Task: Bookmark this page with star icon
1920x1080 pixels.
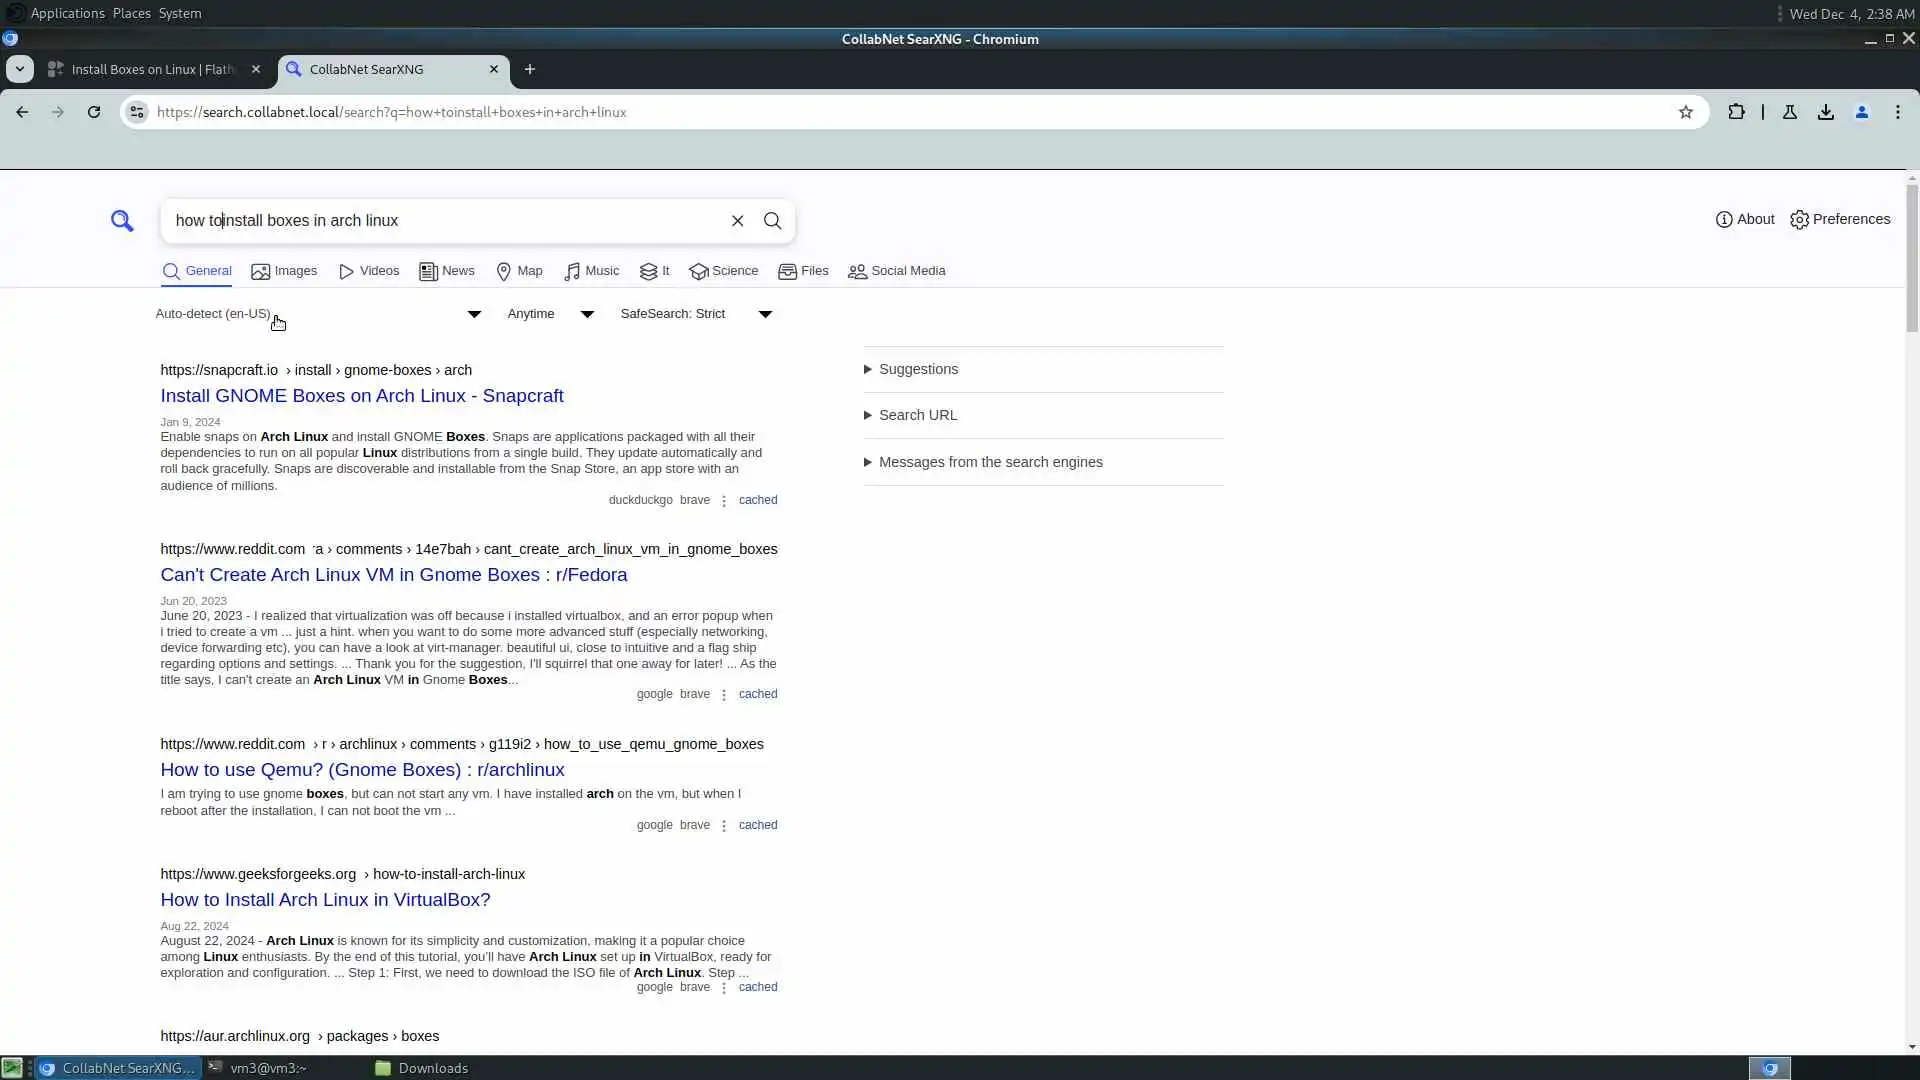Action: pos(1686,112)
